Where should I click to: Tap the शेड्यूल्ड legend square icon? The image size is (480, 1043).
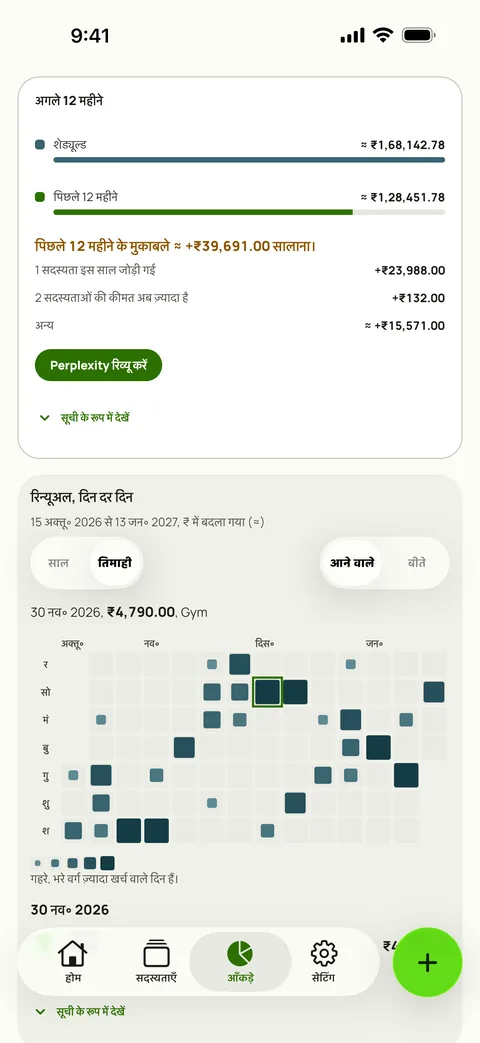pos(40,144)
